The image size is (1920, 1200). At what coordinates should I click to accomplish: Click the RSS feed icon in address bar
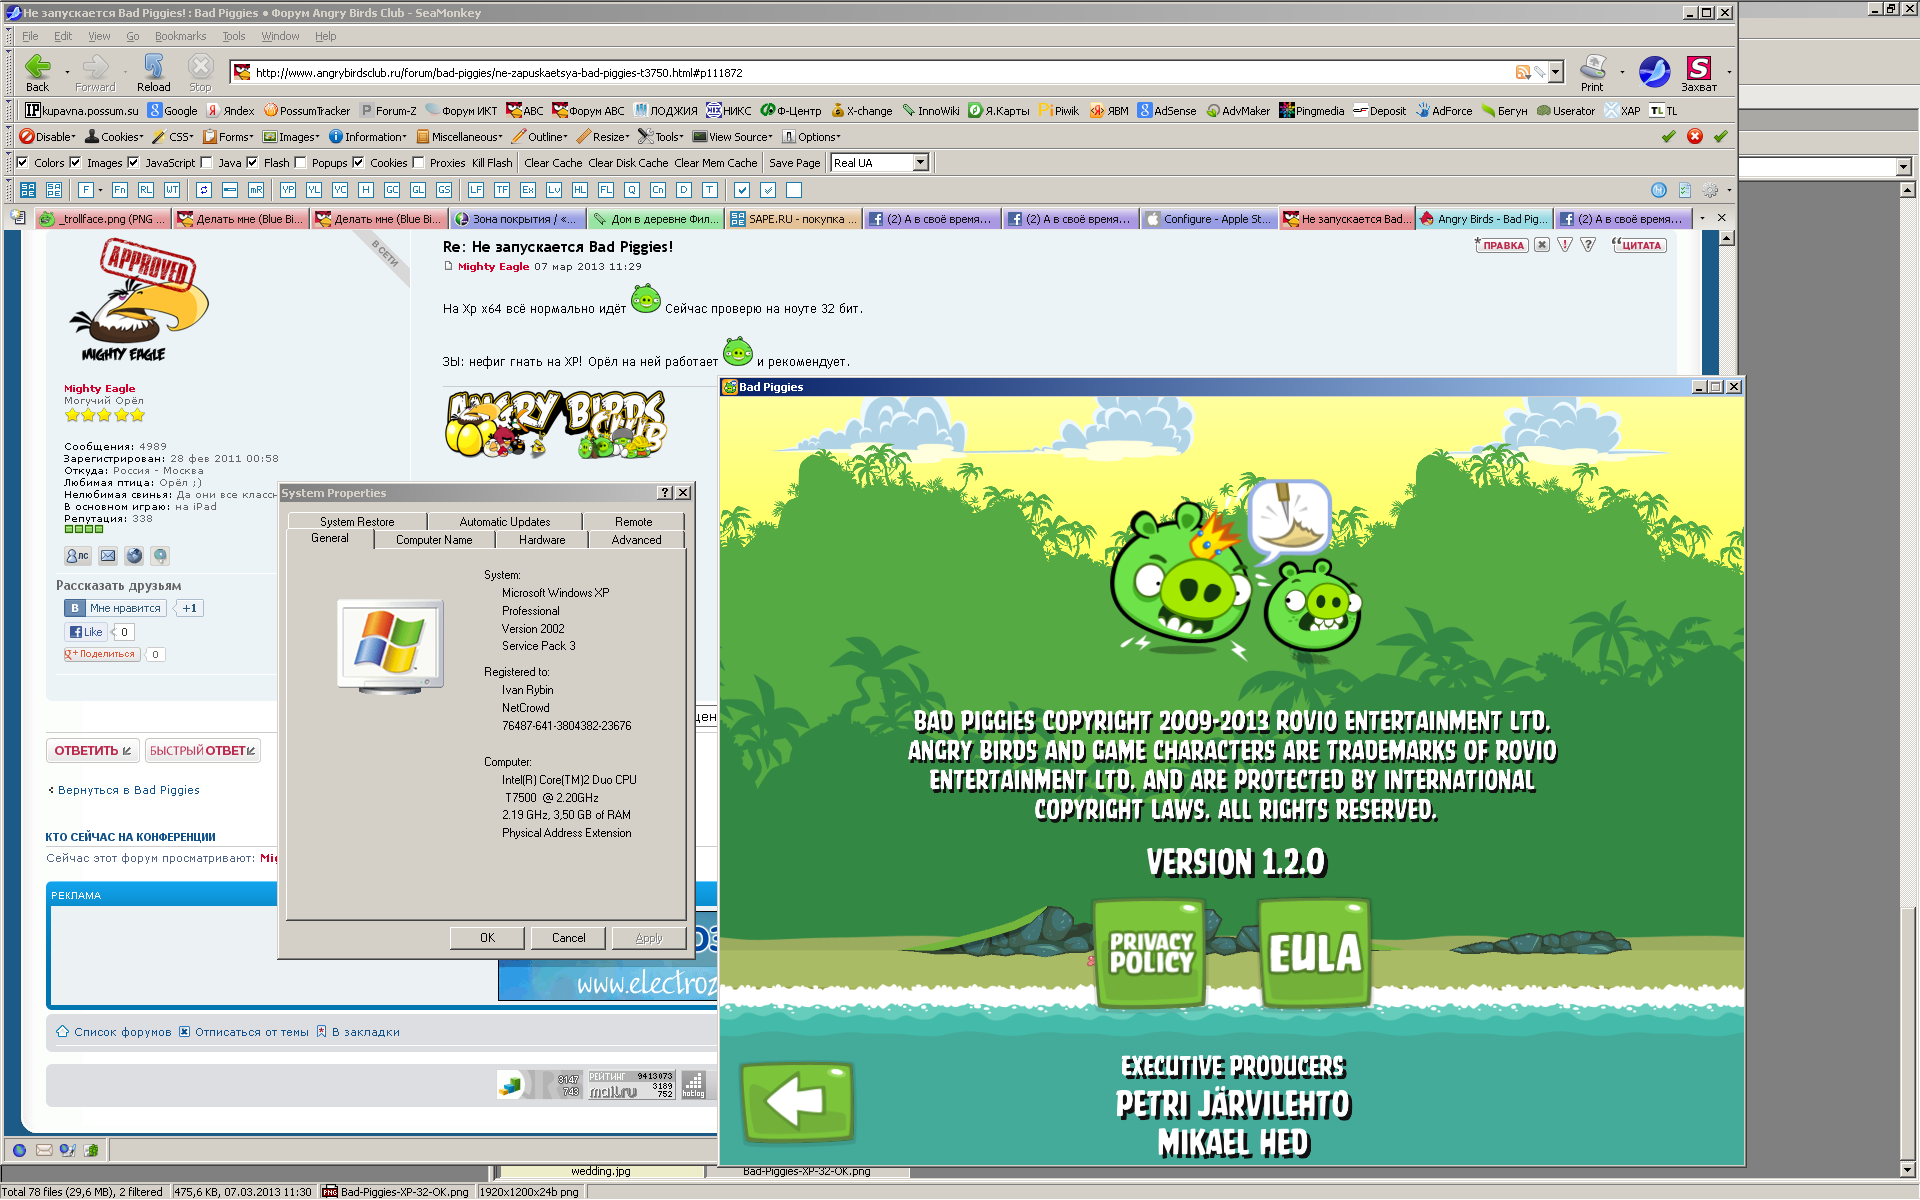click(1523, 72)
